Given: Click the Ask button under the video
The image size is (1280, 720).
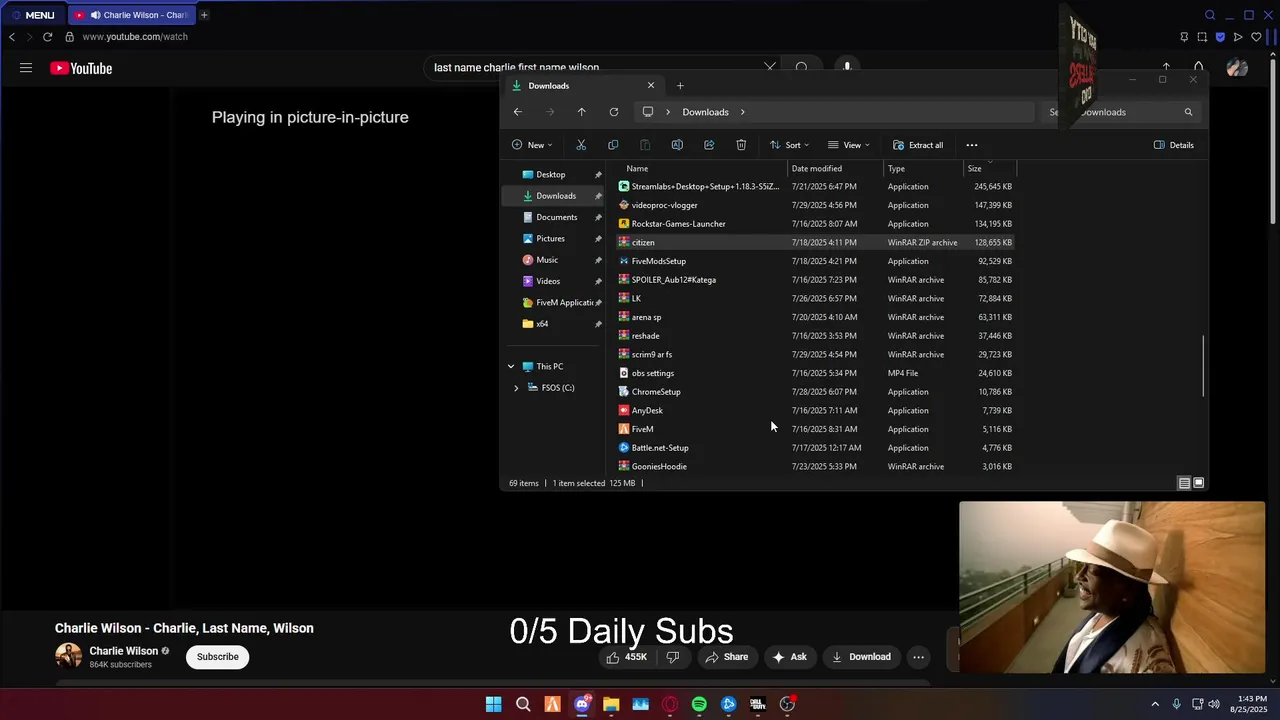Looking at the screenshot, I should pyautogui.click(x=790, y=657).
